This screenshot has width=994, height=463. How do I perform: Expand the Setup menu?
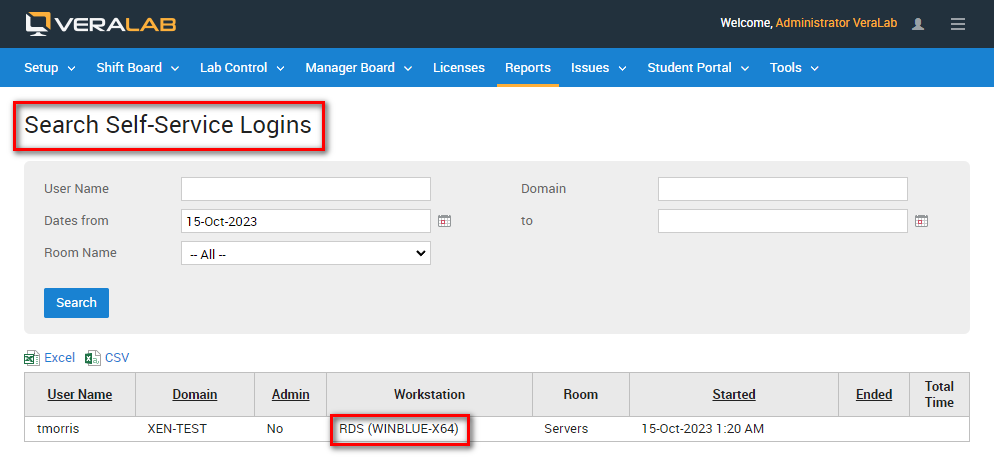(x=49, y=68)
